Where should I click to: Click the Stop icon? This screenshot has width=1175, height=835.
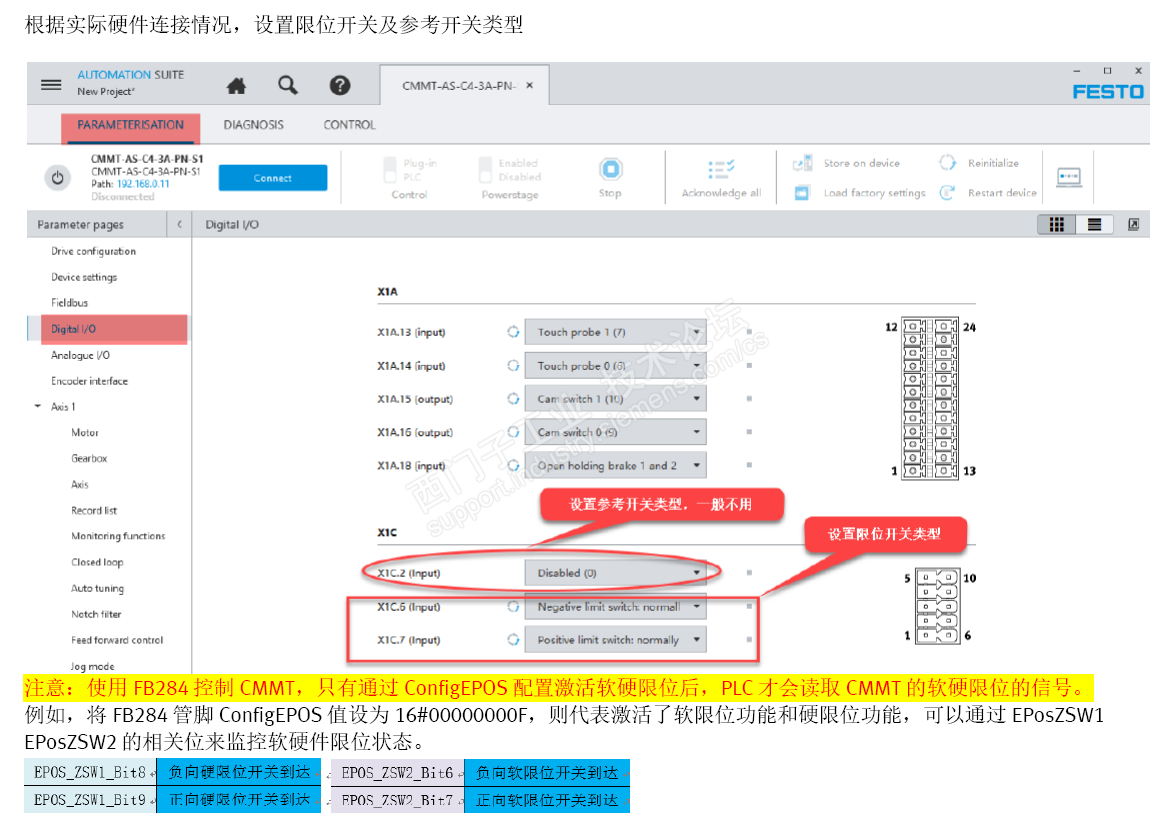[610, 169]
